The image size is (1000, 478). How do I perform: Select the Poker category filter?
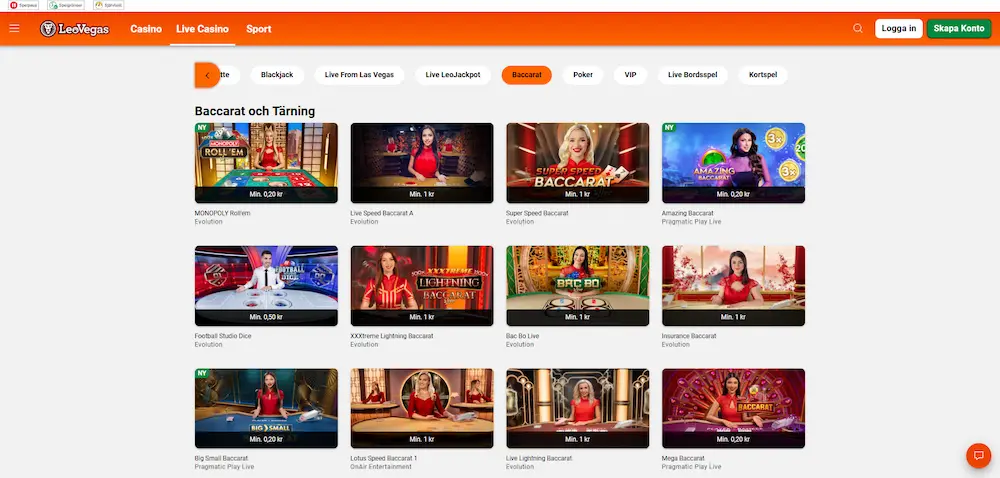[583, 75]
